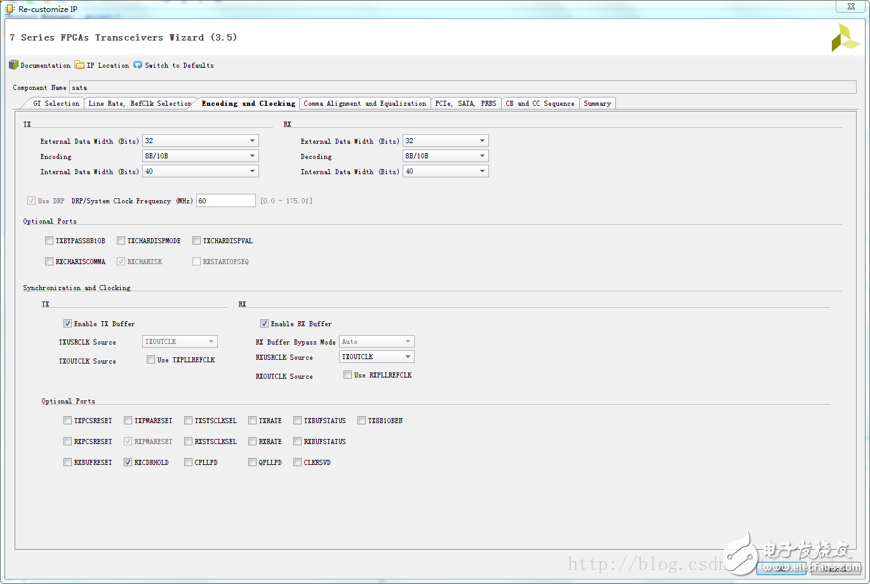Switch to the GT Selection tab
The height and width of the screenshot is (584, 870).
tap(55, 103)
